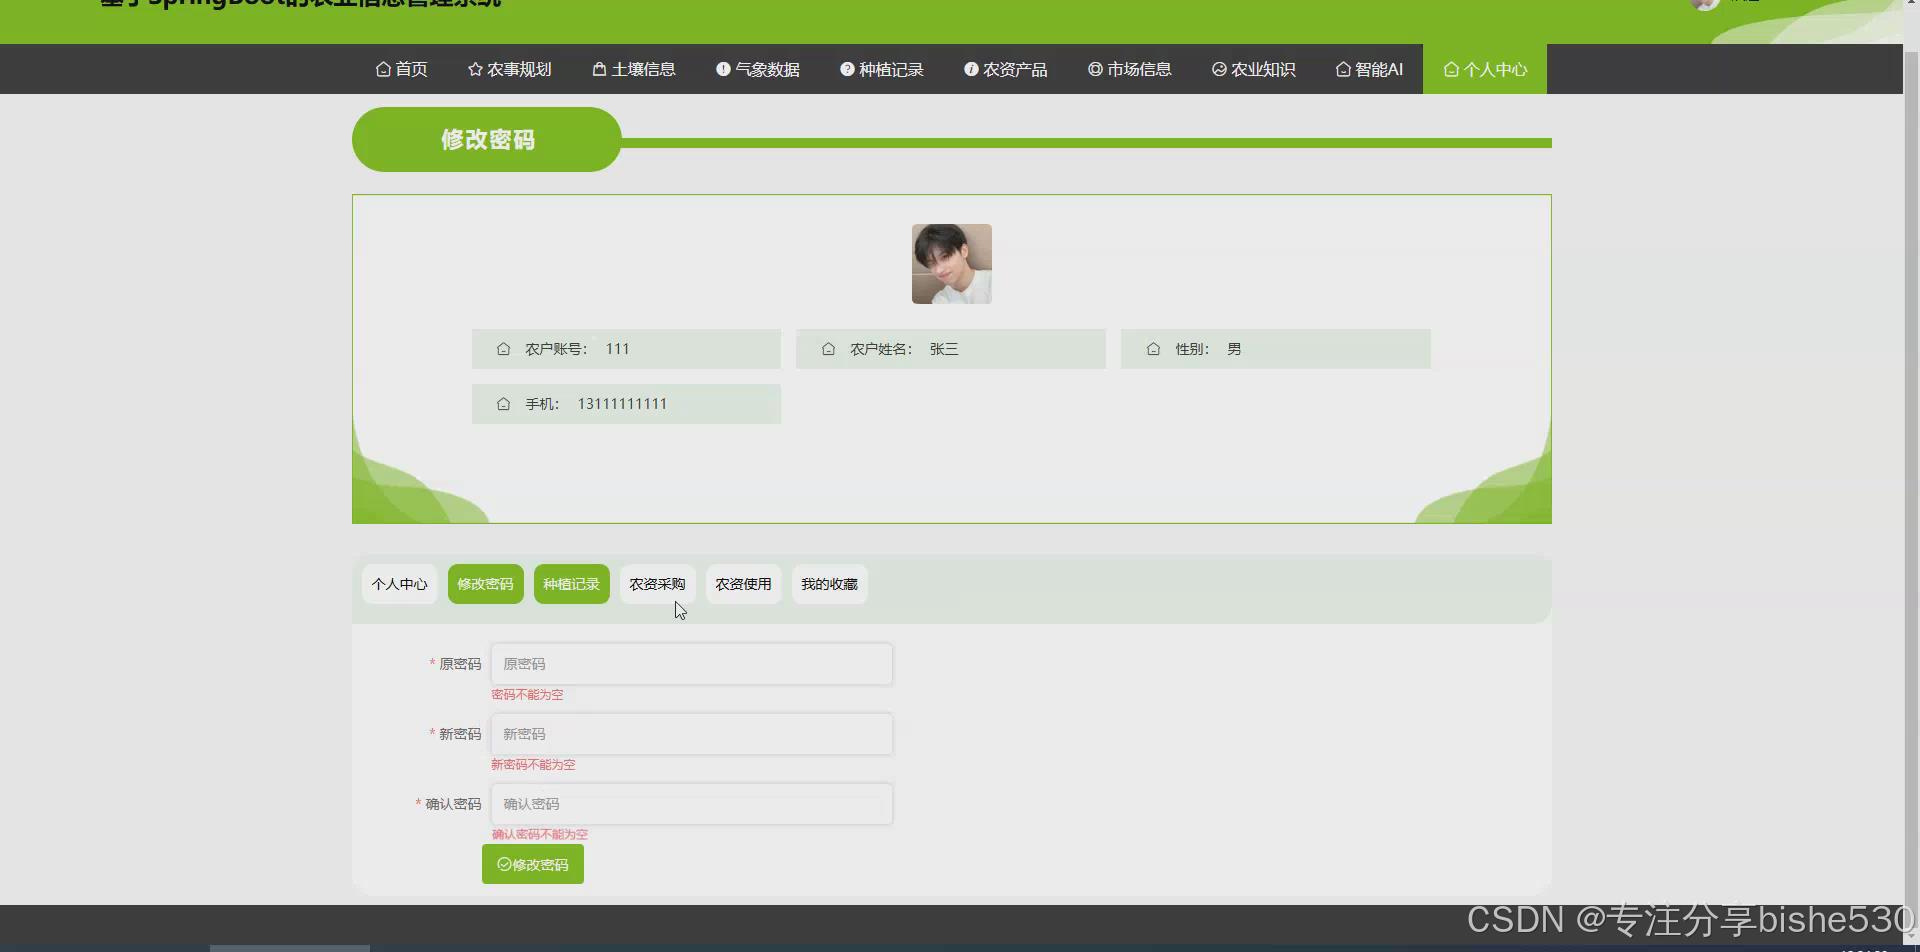Open the 农资采购 tab

[657, 584]
